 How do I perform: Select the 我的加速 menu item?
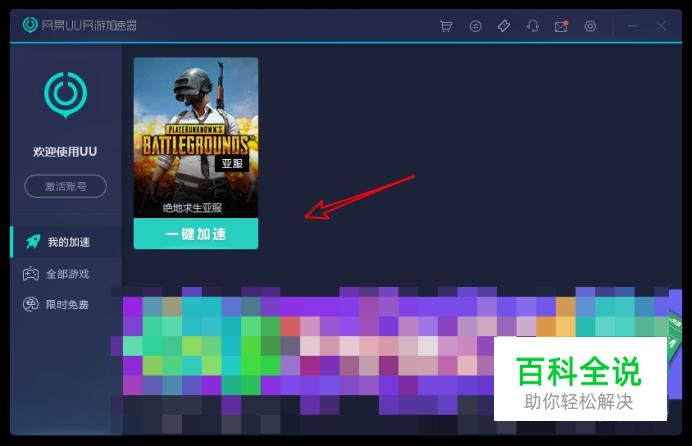tap(66, 242)
